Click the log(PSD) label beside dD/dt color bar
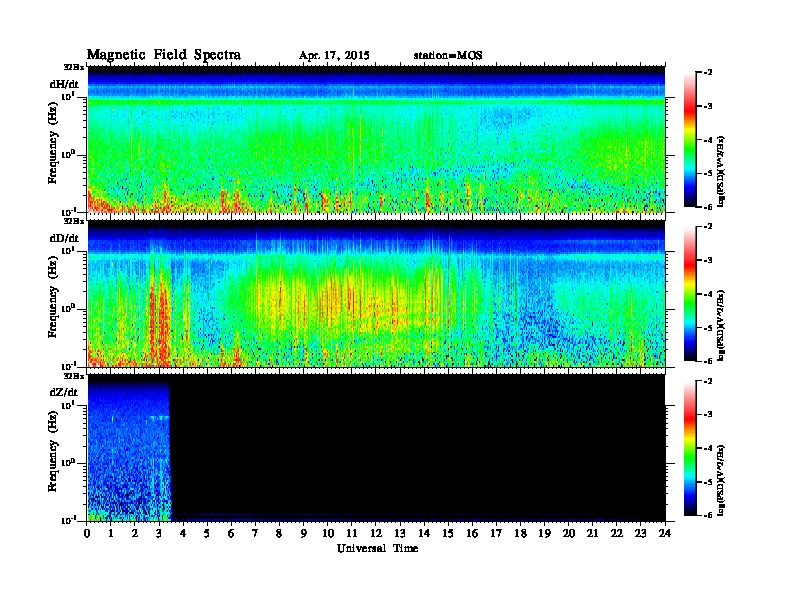This screenshot has width=792, height=612. tap(722, 326)
